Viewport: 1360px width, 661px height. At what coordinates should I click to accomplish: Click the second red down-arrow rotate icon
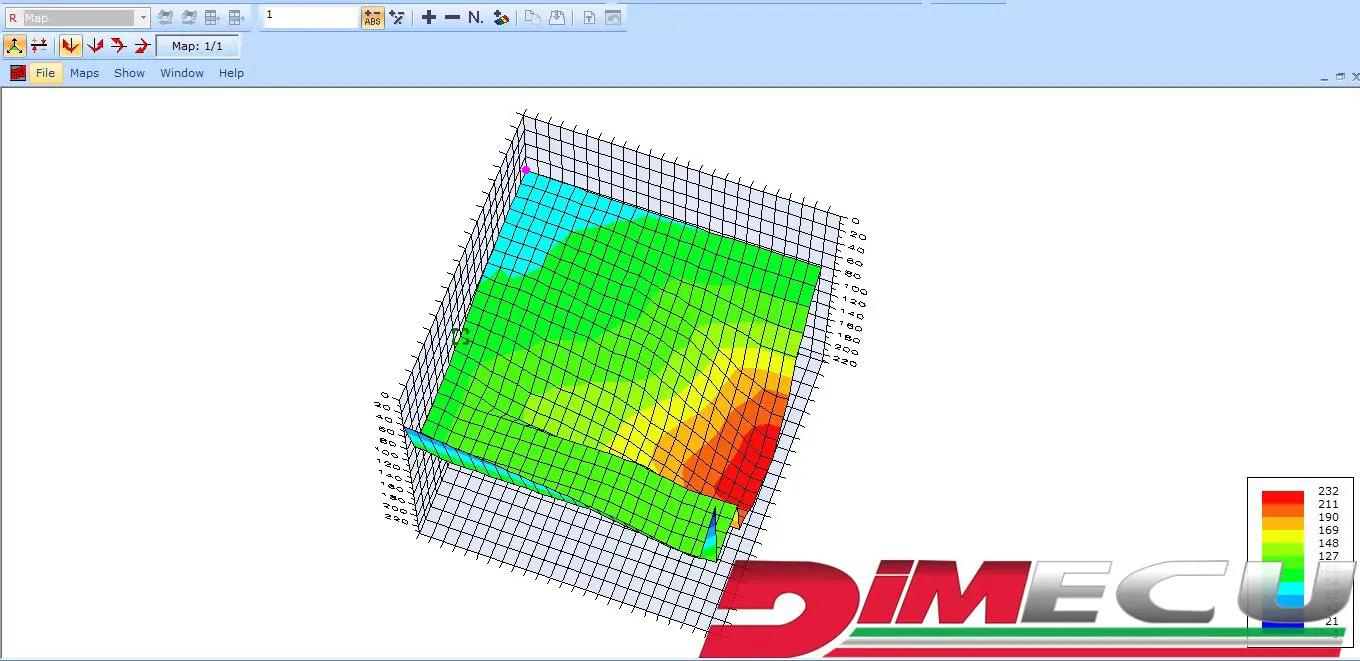point(95,45)
